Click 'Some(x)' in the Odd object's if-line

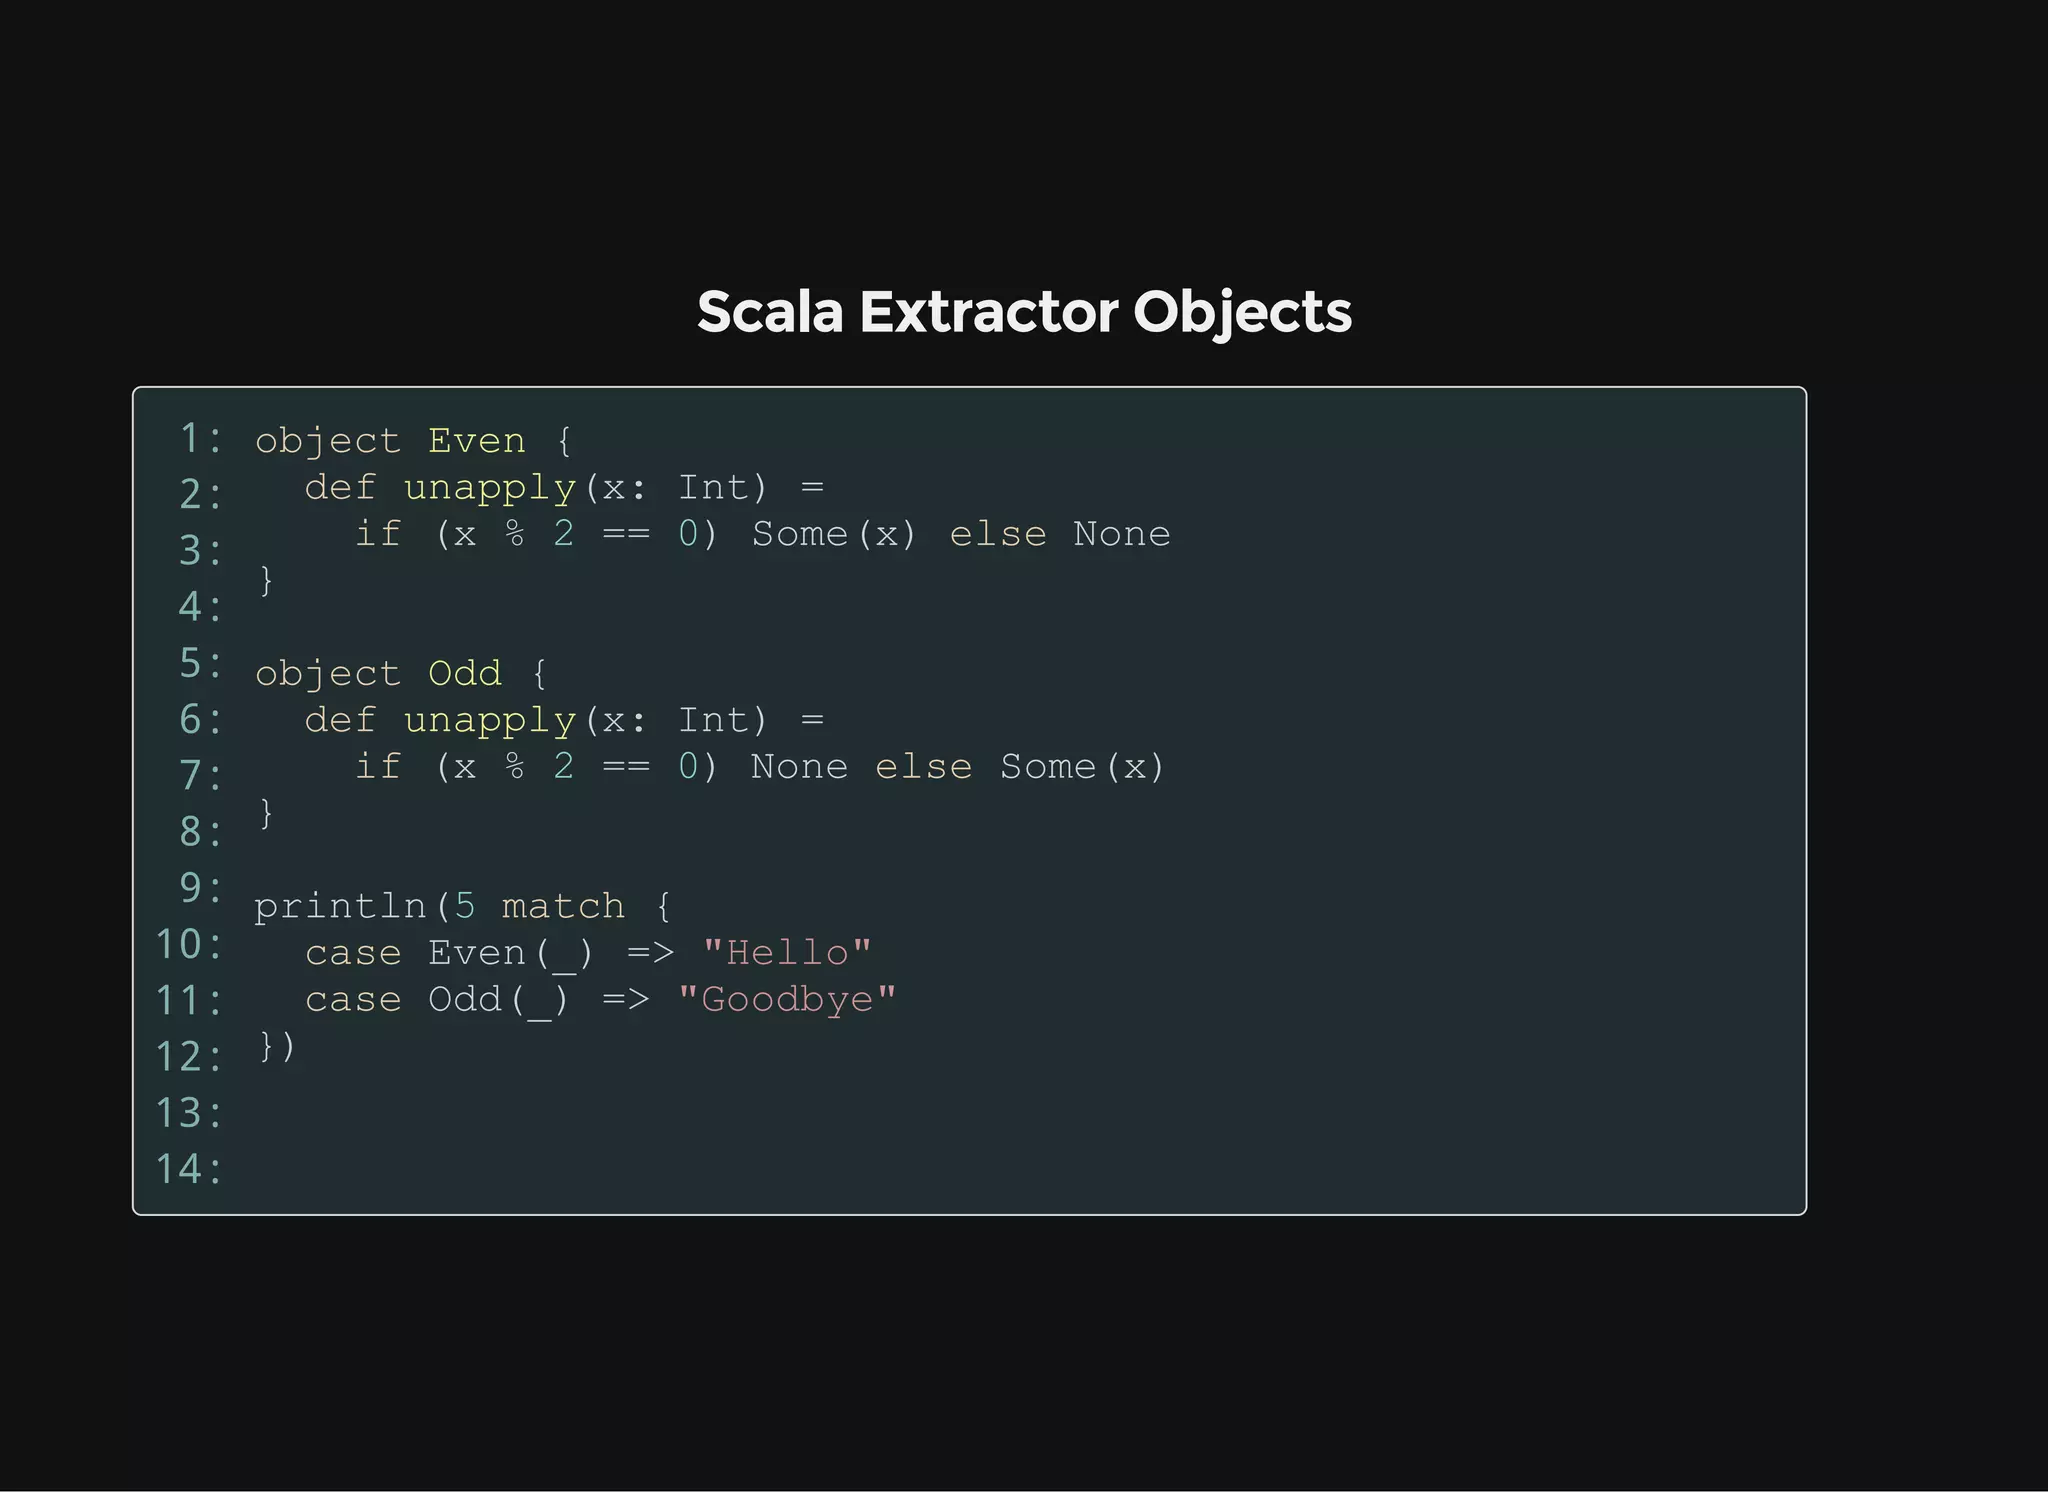click(x=1082, y=767)
